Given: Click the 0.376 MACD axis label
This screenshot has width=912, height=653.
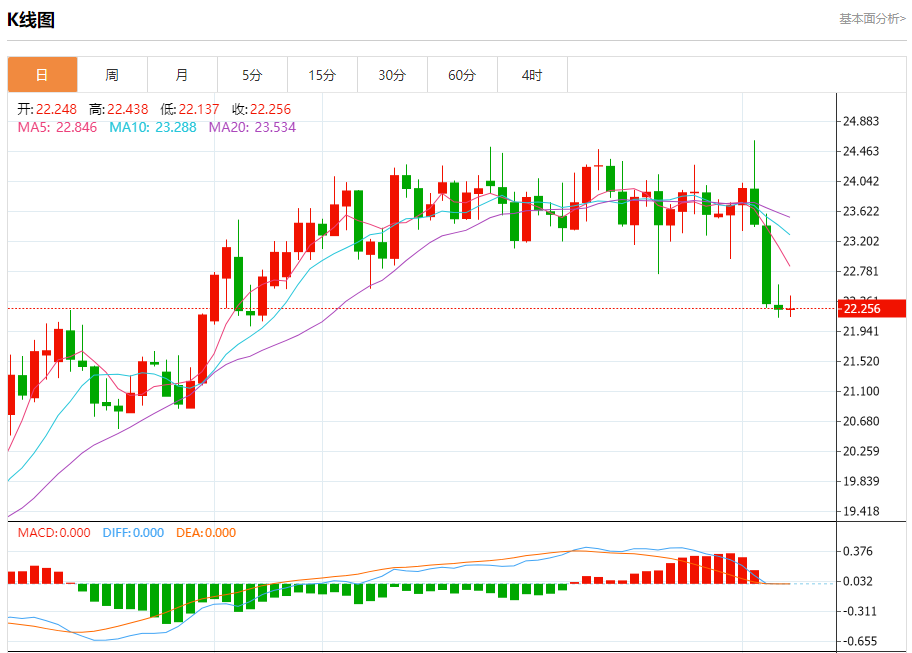Looking at the screenshot, I should pyautogui.click(x=858, y=551).
